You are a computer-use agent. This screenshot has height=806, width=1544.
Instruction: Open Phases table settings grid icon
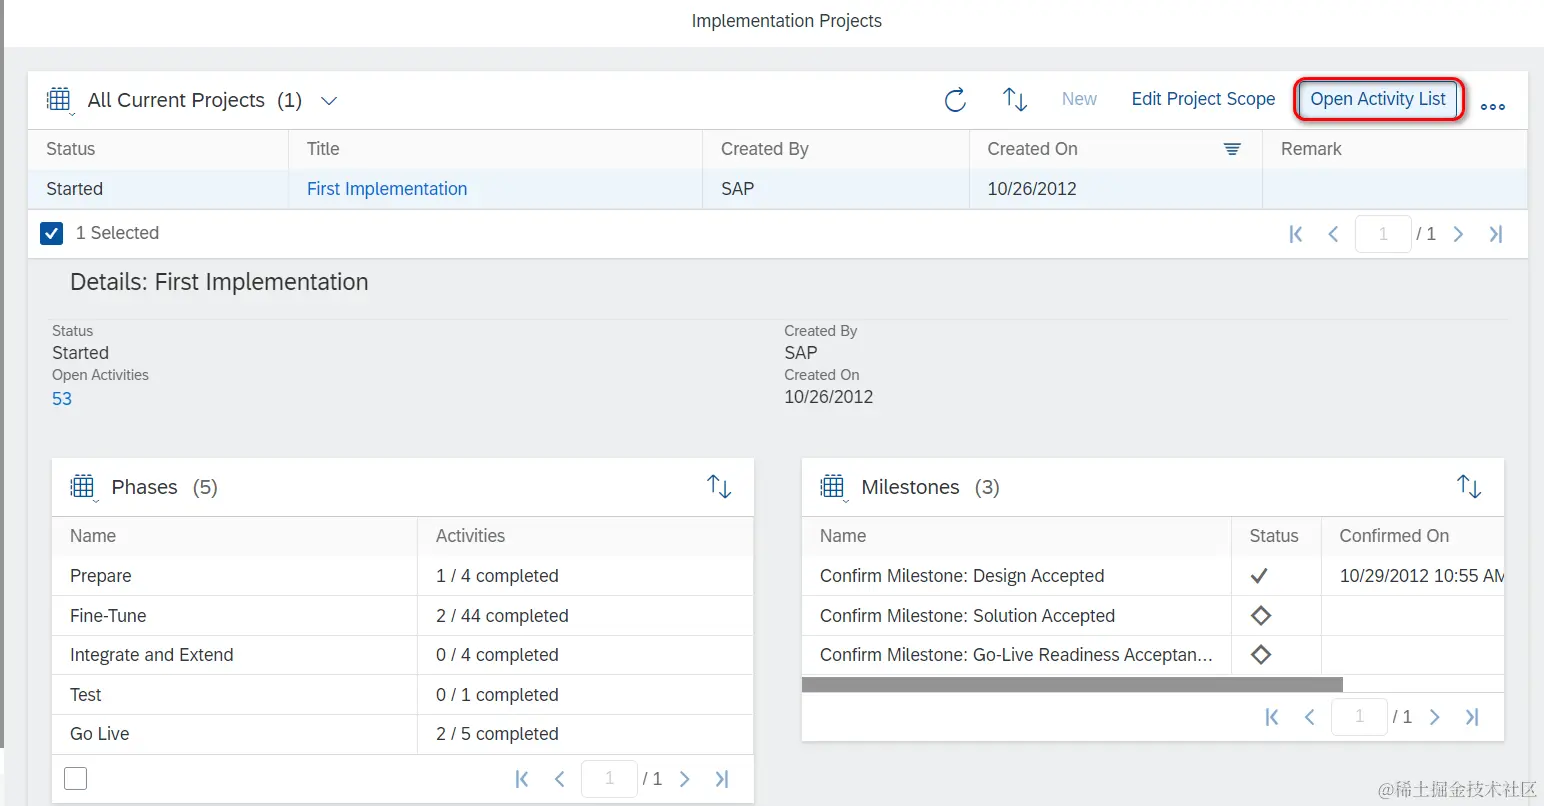coord(82,487)
